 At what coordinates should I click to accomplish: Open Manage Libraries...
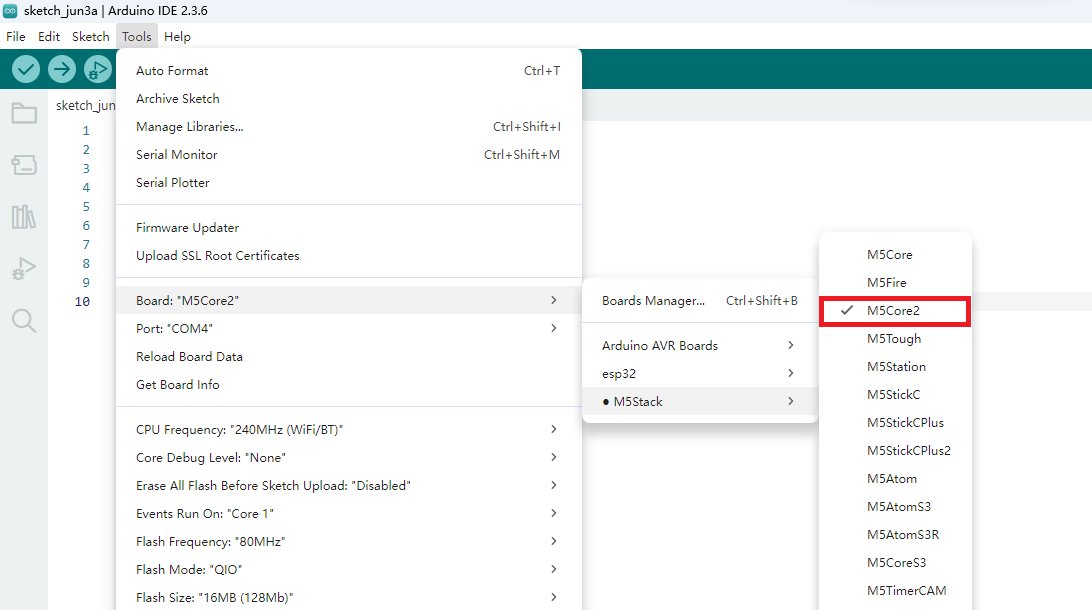pos(348,126)
